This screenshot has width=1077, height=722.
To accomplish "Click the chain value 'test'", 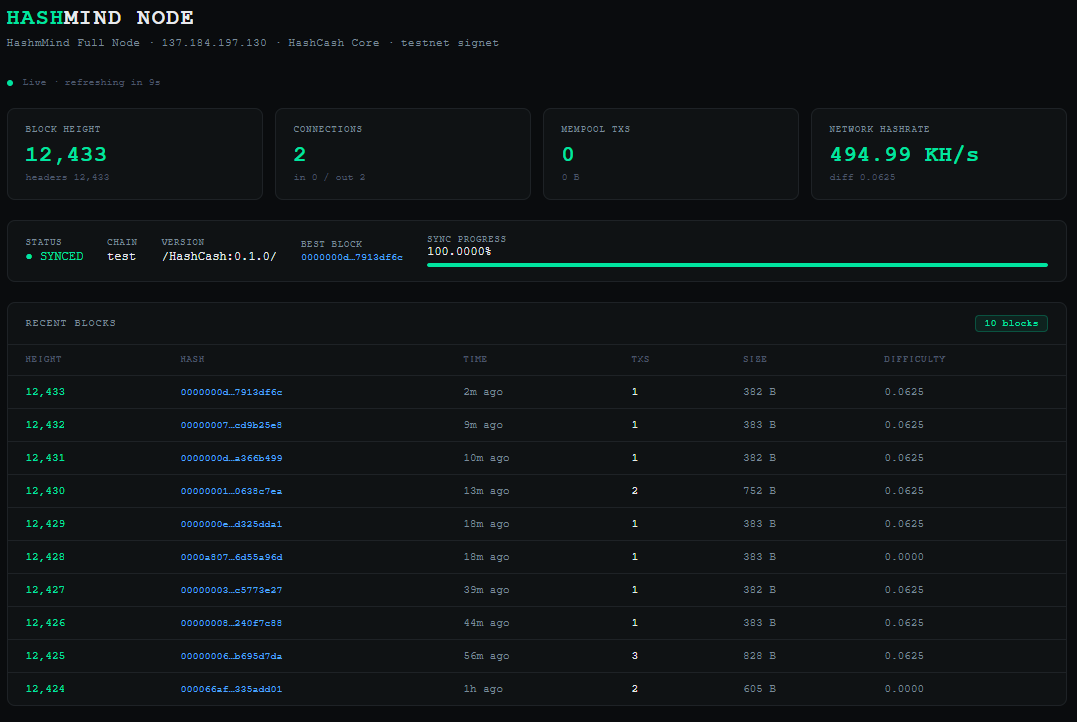I will tap(122, 256).
